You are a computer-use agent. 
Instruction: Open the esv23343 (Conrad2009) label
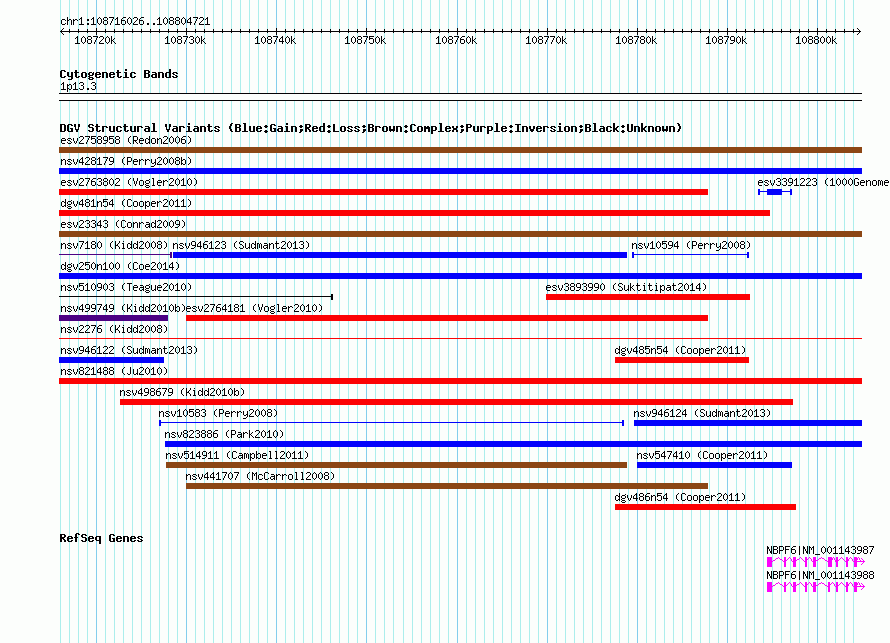tap(123, 224)
